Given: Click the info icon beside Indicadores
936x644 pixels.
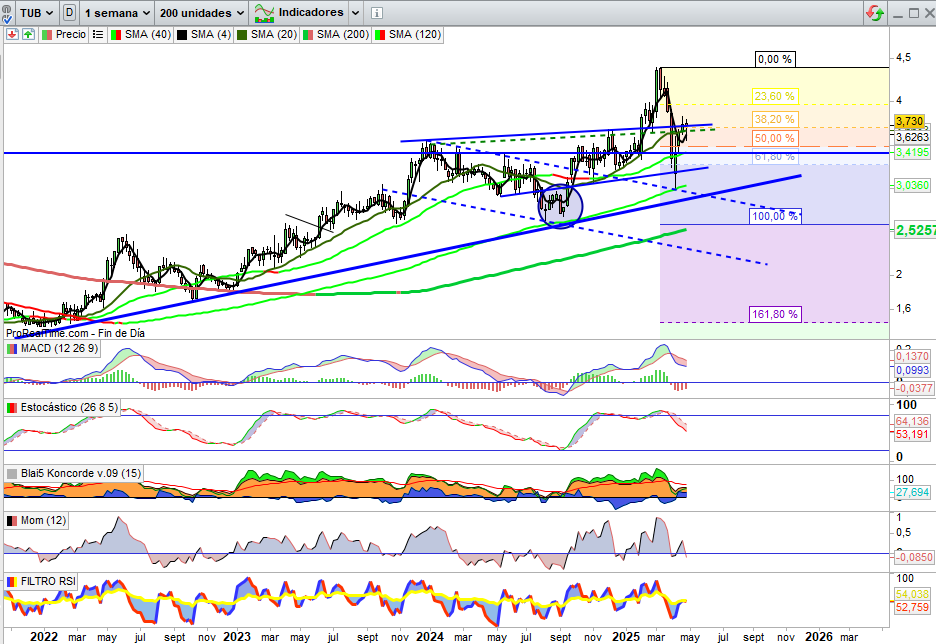Looking at the screenshot, I should pos(377,13).
